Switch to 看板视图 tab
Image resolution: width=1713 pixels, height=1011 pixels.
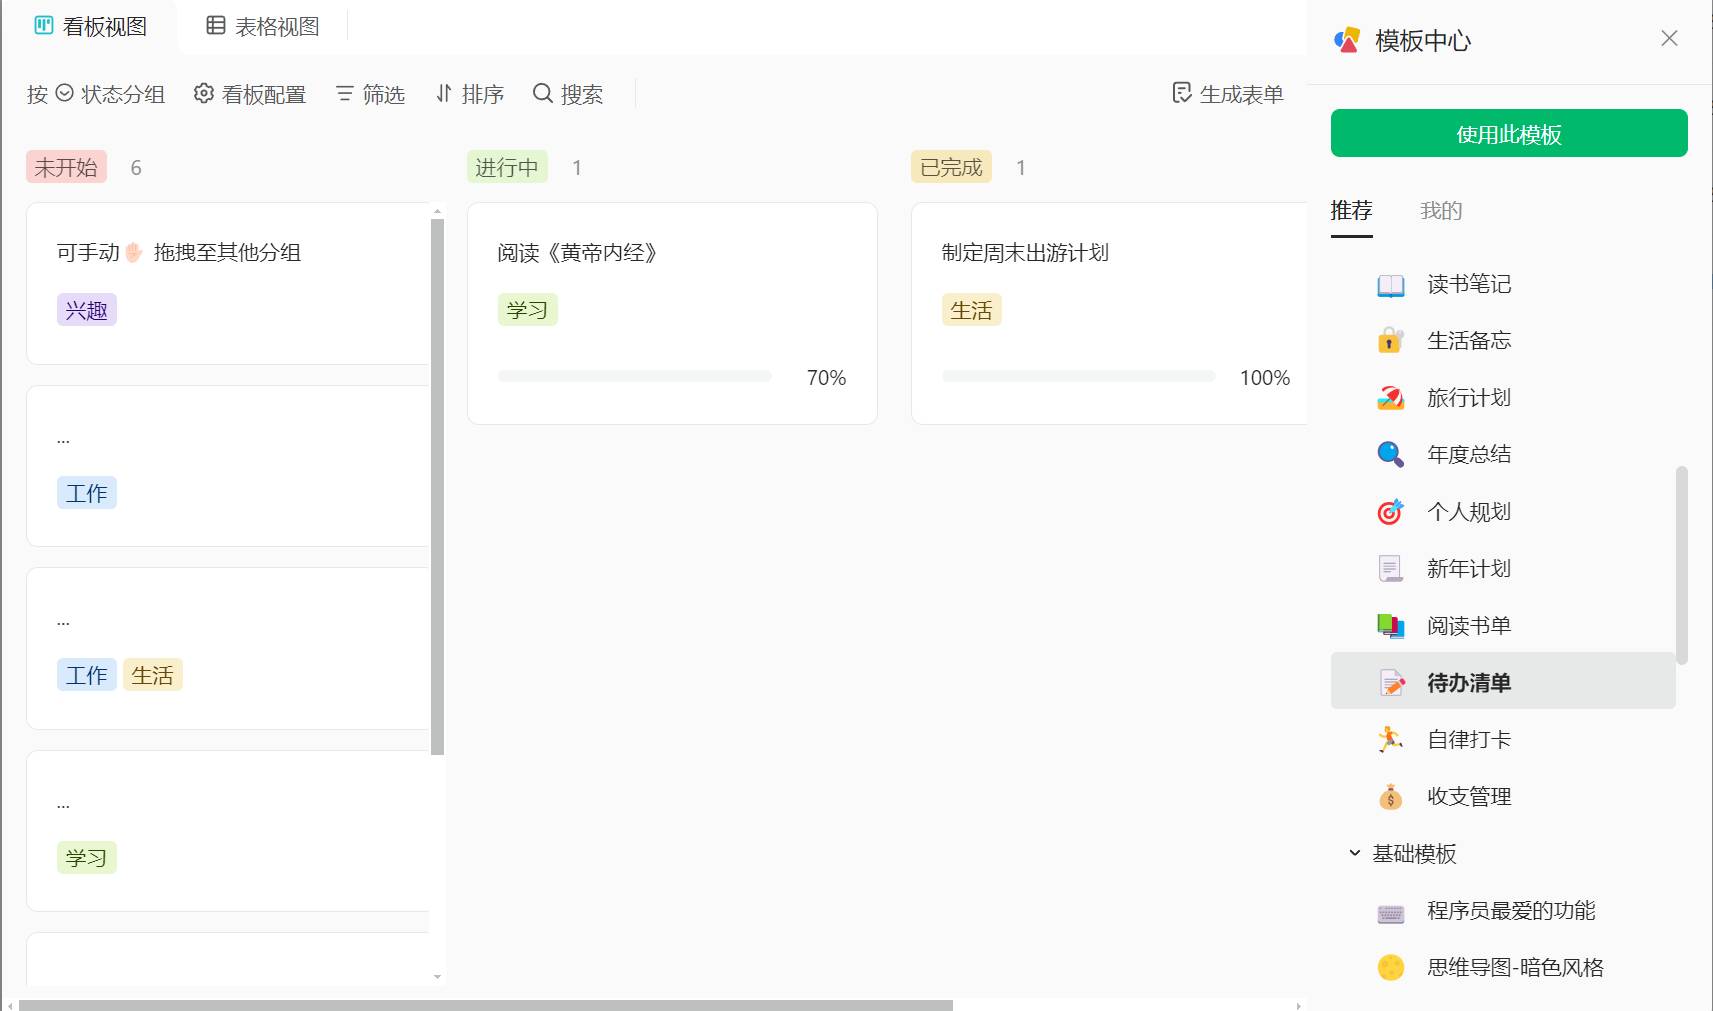90,27
